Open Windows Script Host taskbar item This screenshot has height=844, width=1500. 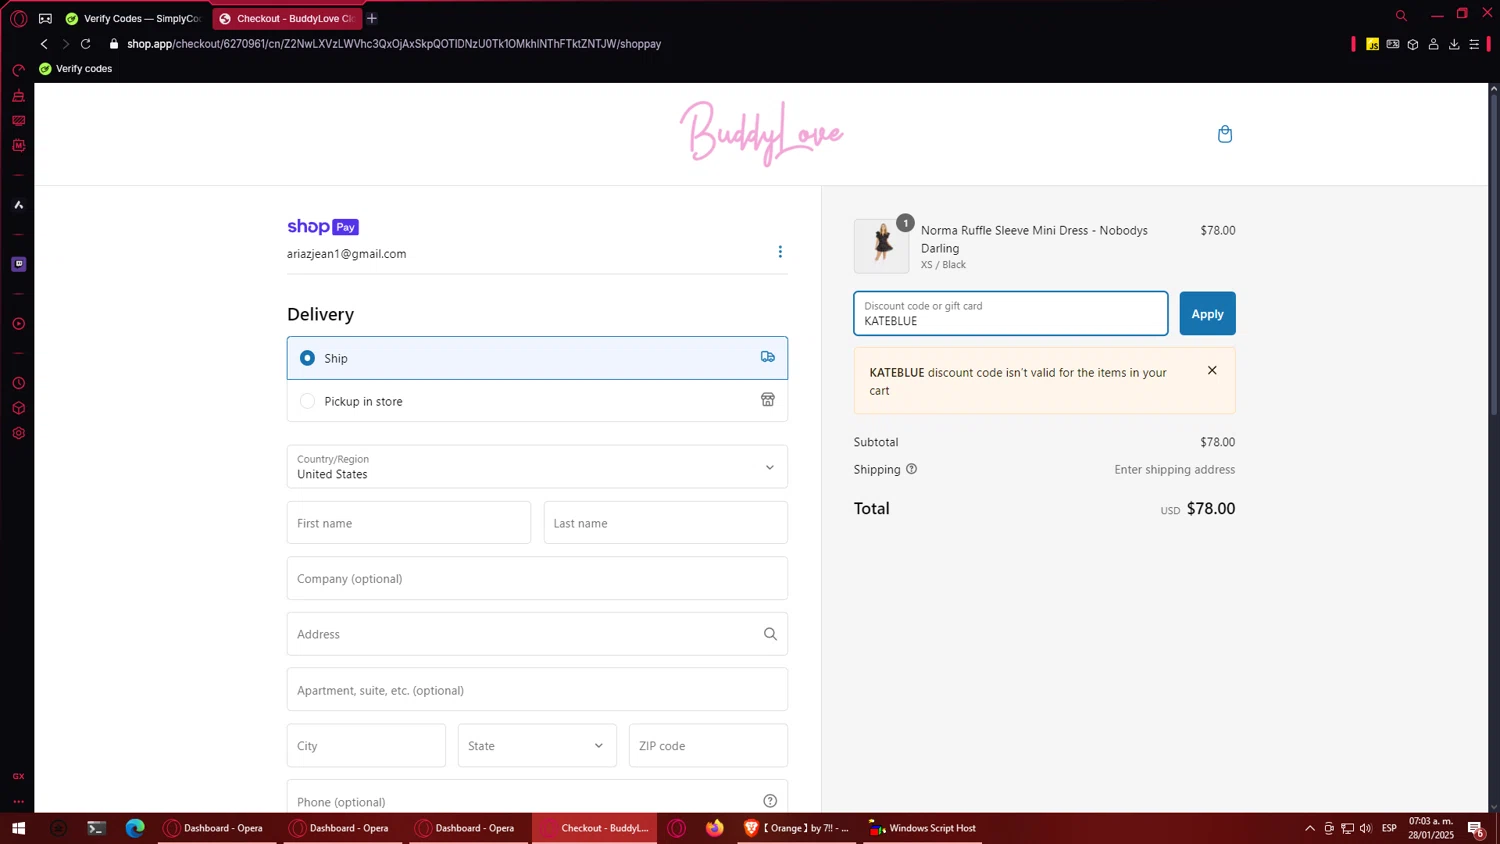923,828
